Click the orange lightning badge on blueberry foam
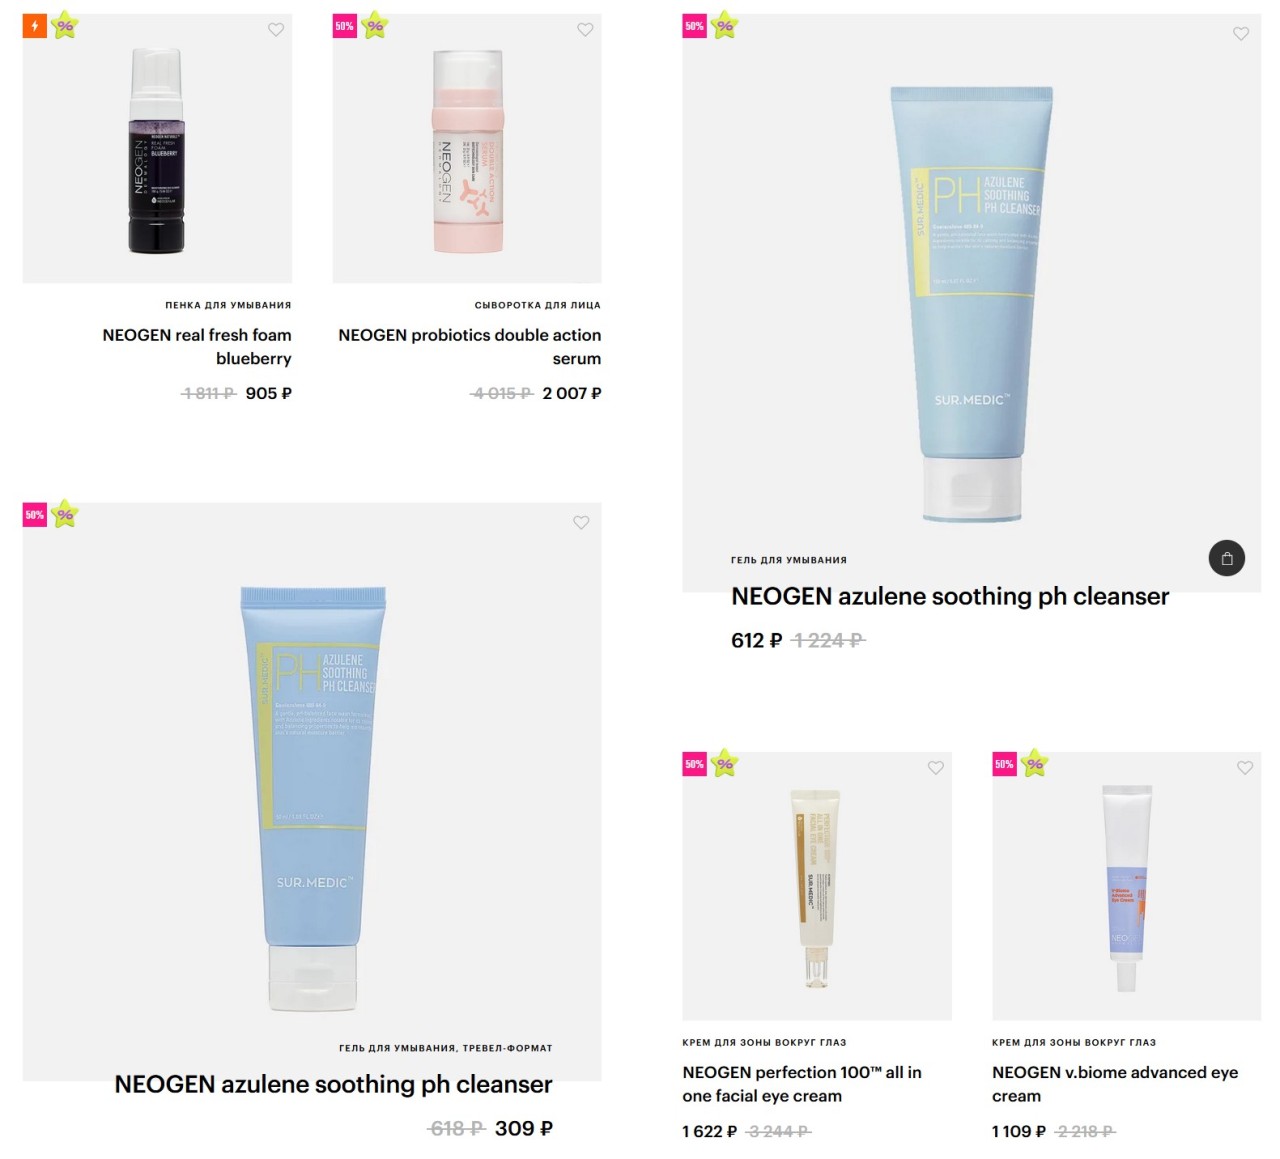1280x1159 pixels. coord(35,26)
